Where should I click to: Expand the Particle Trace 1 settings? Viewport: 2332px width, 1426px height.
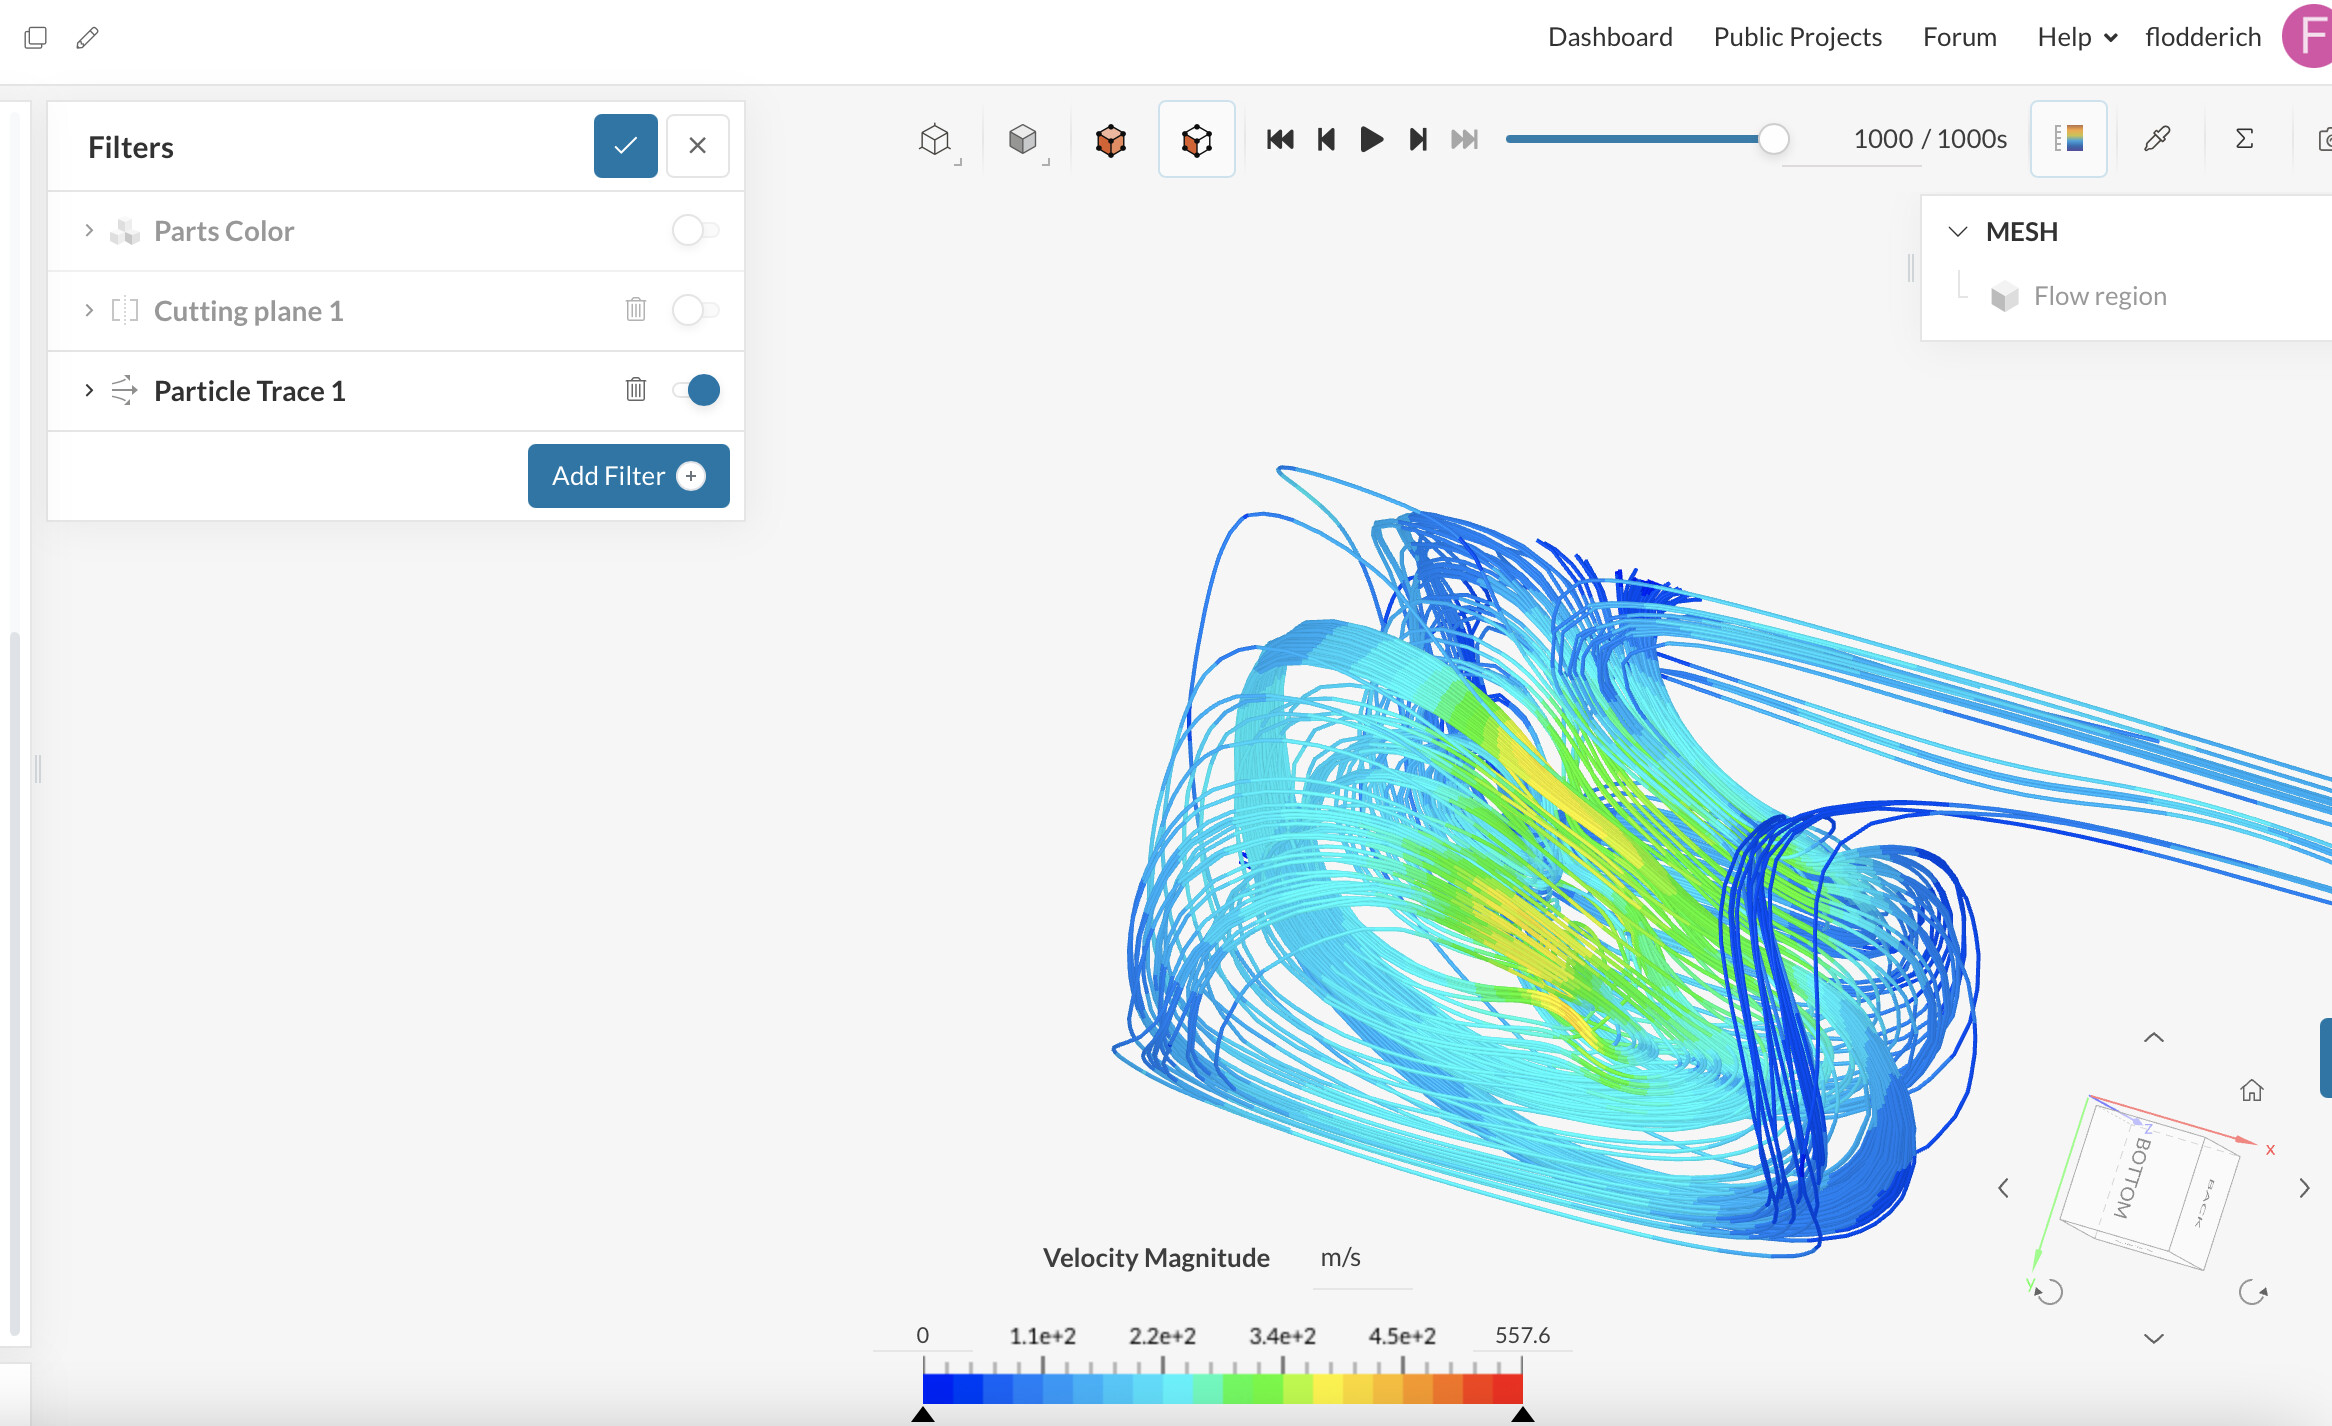click(x=89, y=390)
